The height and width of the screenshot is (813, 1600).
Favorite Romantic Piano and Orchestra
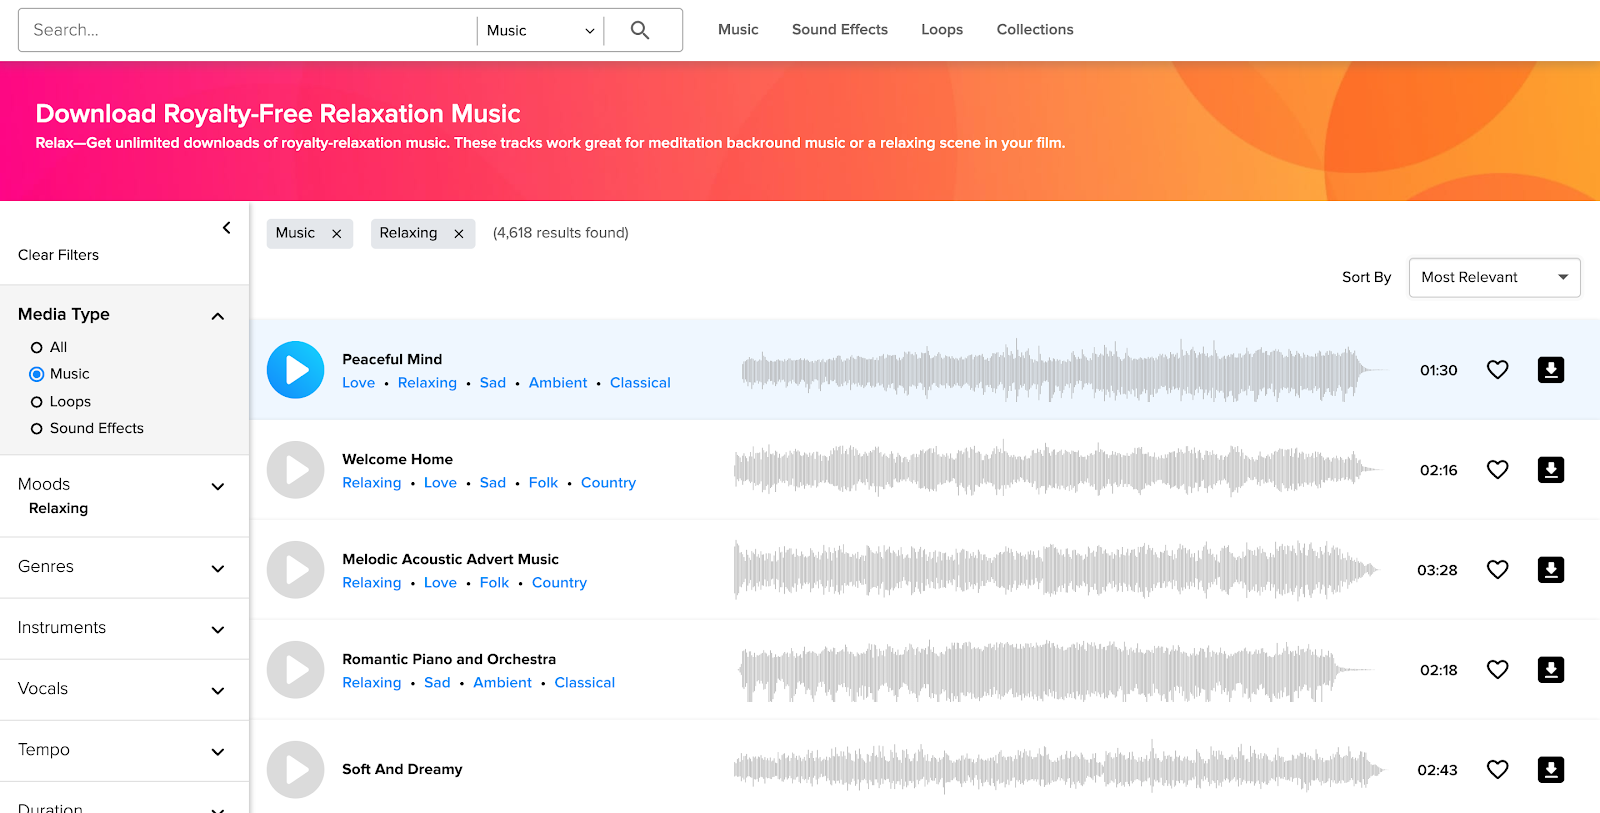pyautogui.click(x=1497, y=670)
